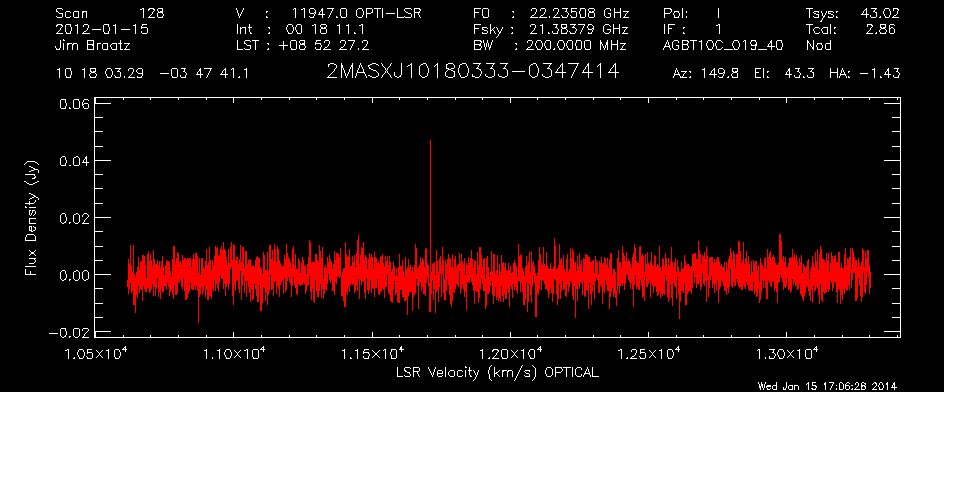The image size is (962, 490).
Task: Click the timestamp Wed Jan 15 17:06:26 2014
Action: (827, 386)
